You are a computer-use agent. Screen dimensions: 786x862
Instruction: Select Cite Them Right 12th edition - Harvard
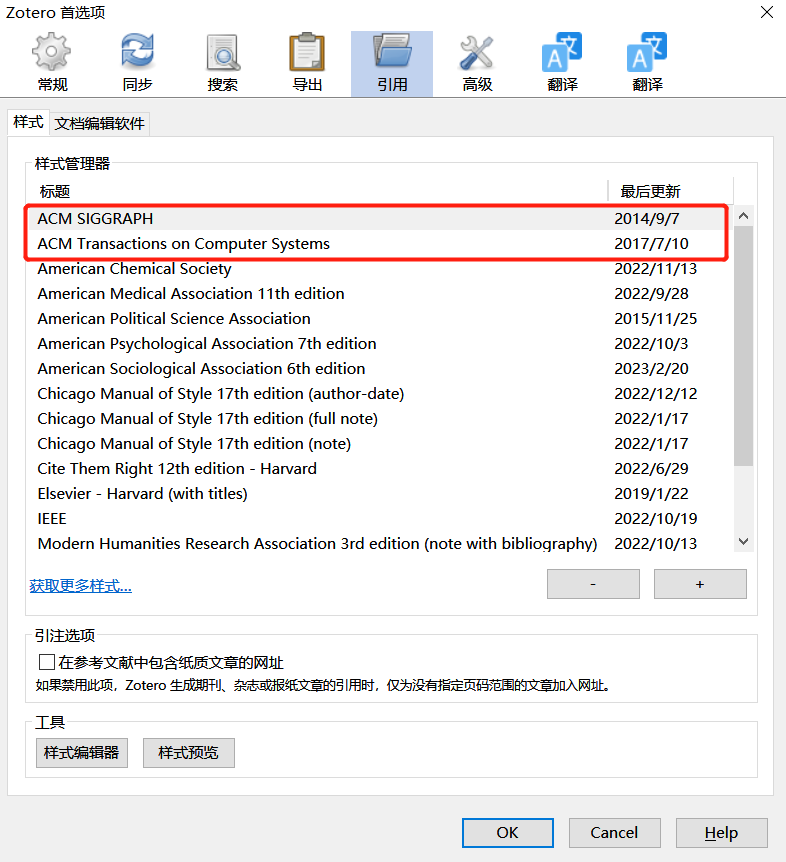pos(379,468)
